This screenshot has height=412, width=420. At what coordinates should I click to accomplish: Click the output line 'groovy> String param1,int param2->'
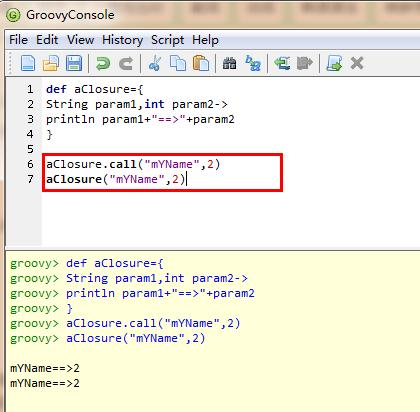pos(129,278)
